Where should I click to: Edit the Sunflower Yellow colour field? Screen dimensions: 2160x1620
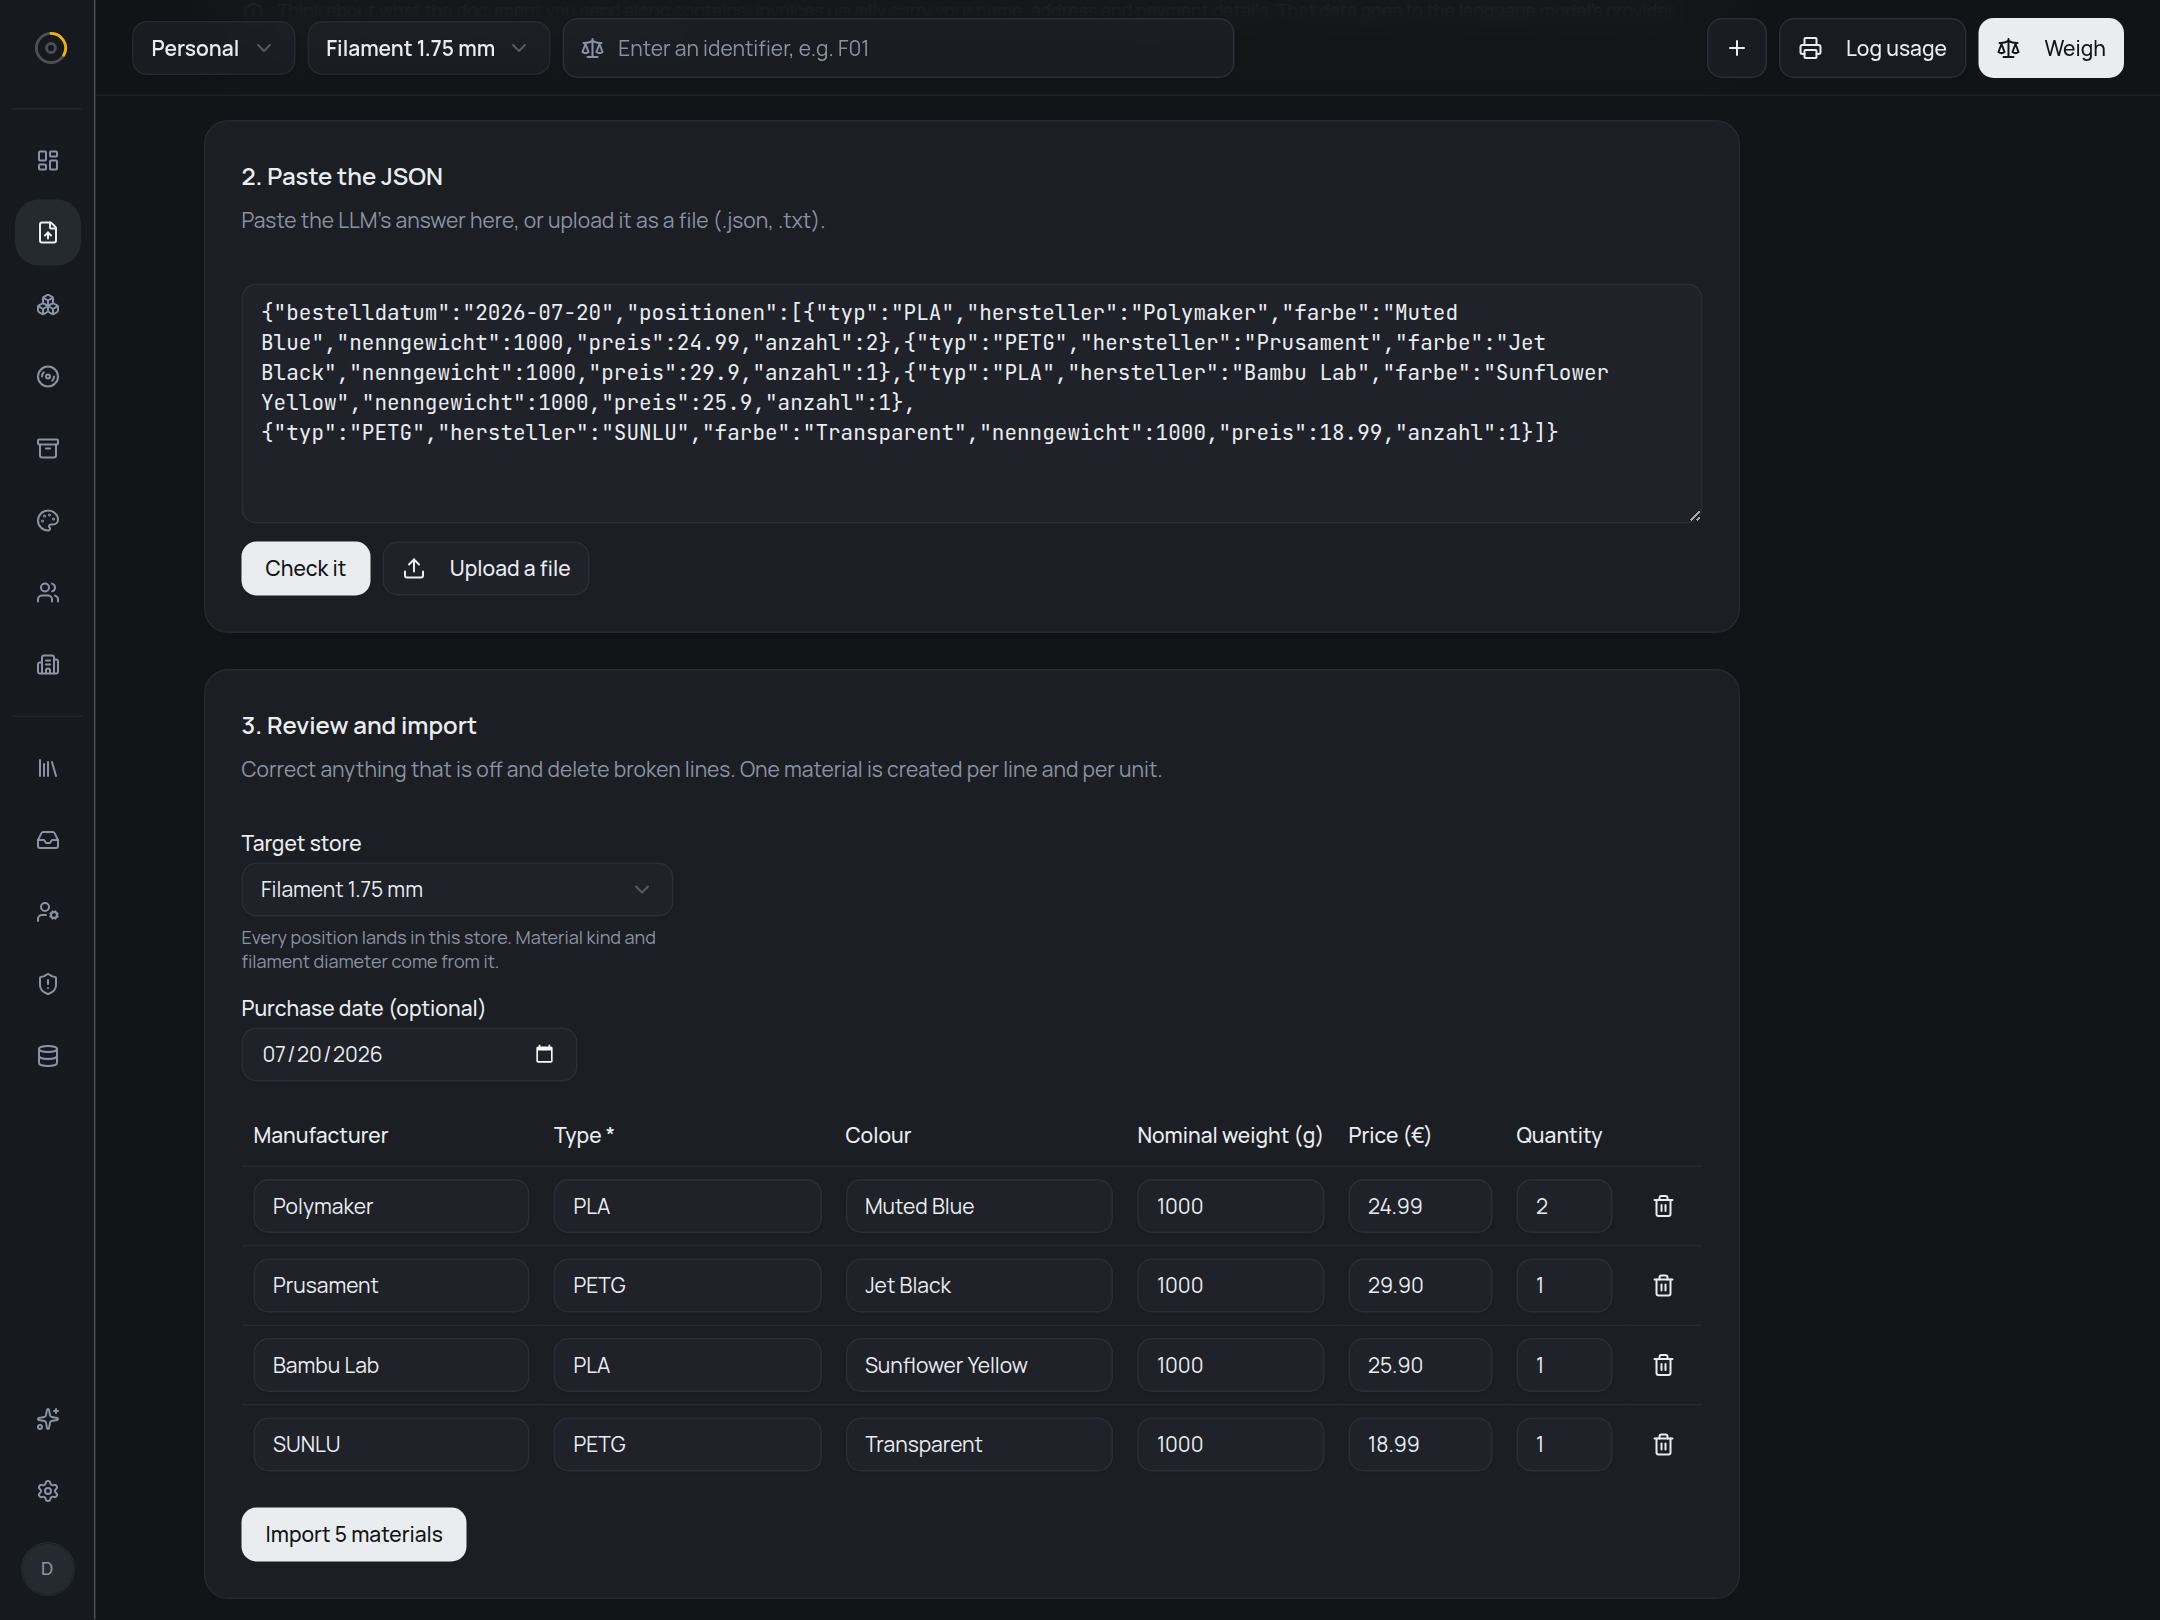coord(979,1365)
